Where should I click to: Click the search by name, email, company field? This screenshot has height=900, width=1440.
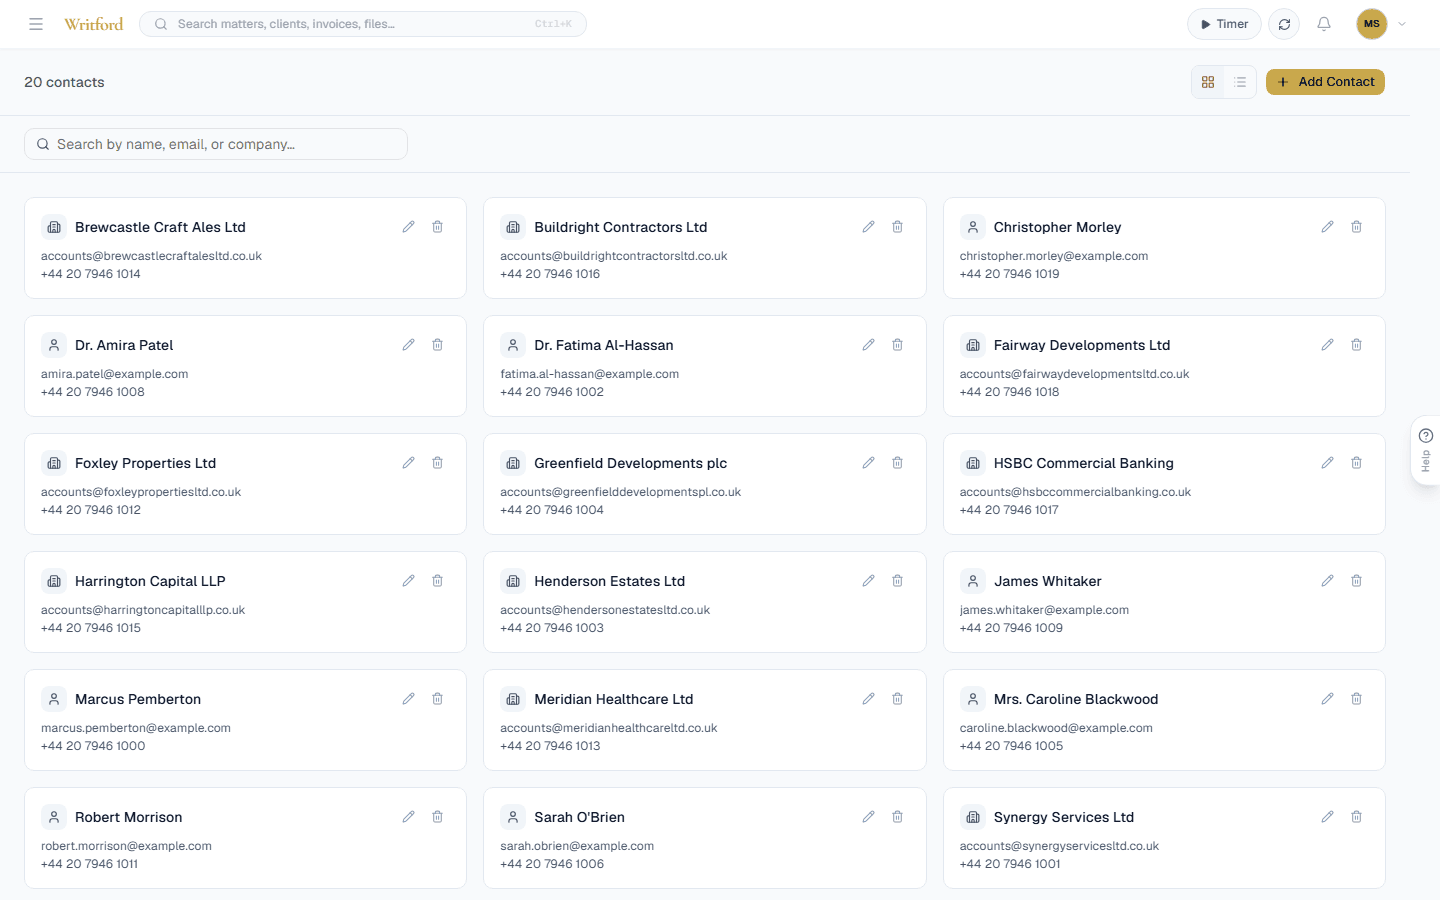(x=216, y=144)
